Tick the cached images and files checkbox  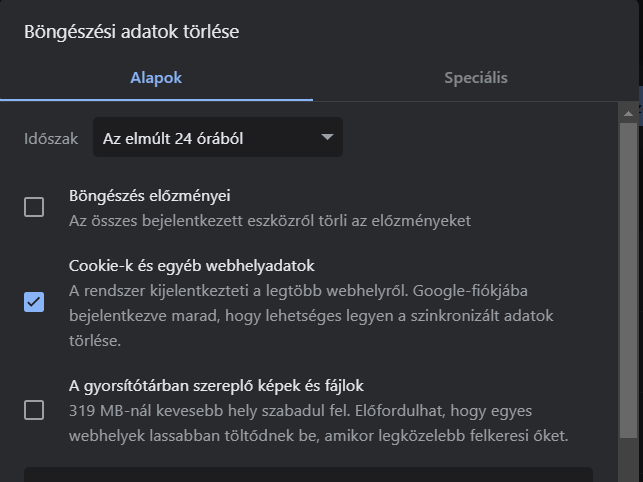(x=34, y=410)
